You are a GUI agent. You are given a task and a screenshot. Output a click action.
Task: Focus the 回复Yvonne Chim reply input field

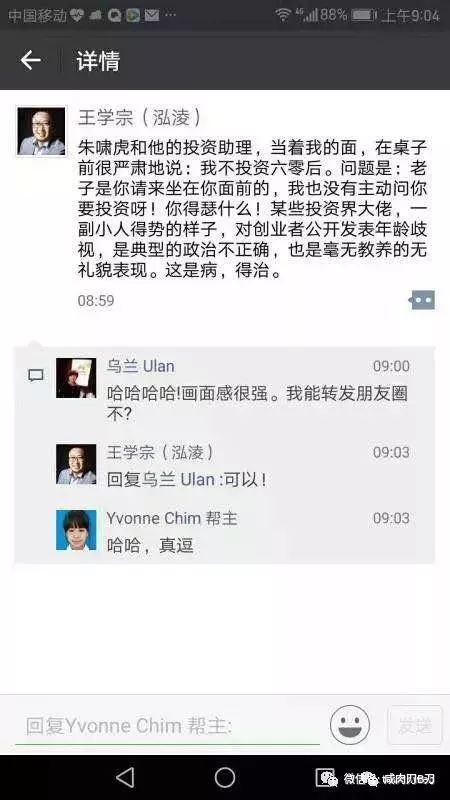tap(167, 726)
